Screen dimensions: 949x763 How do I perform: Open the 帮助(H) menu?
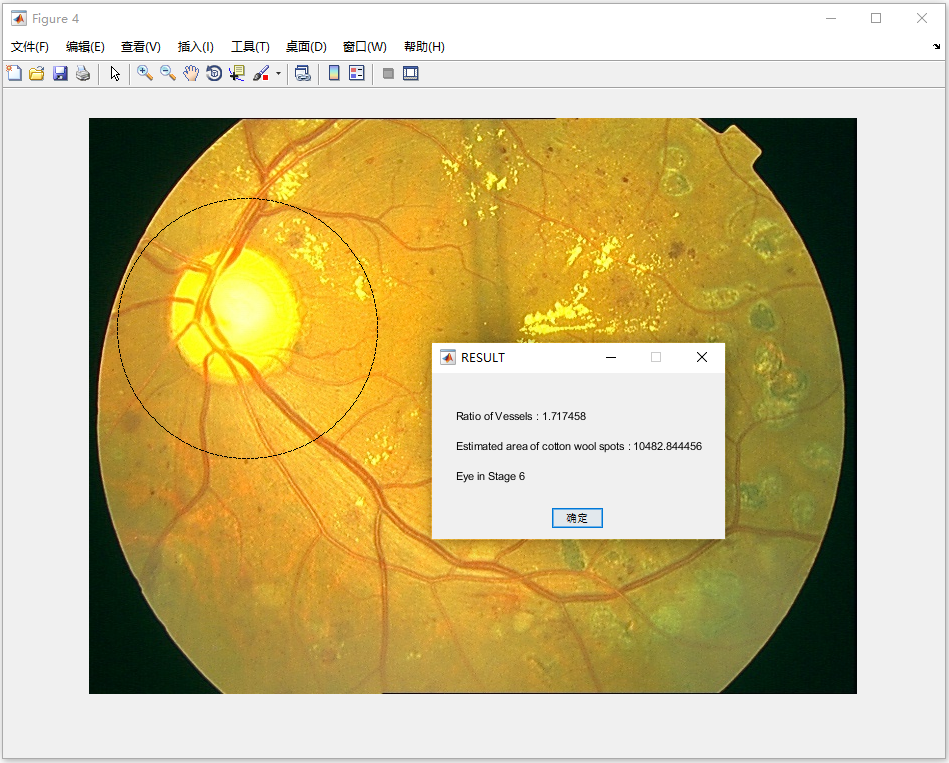coord(424,47)
